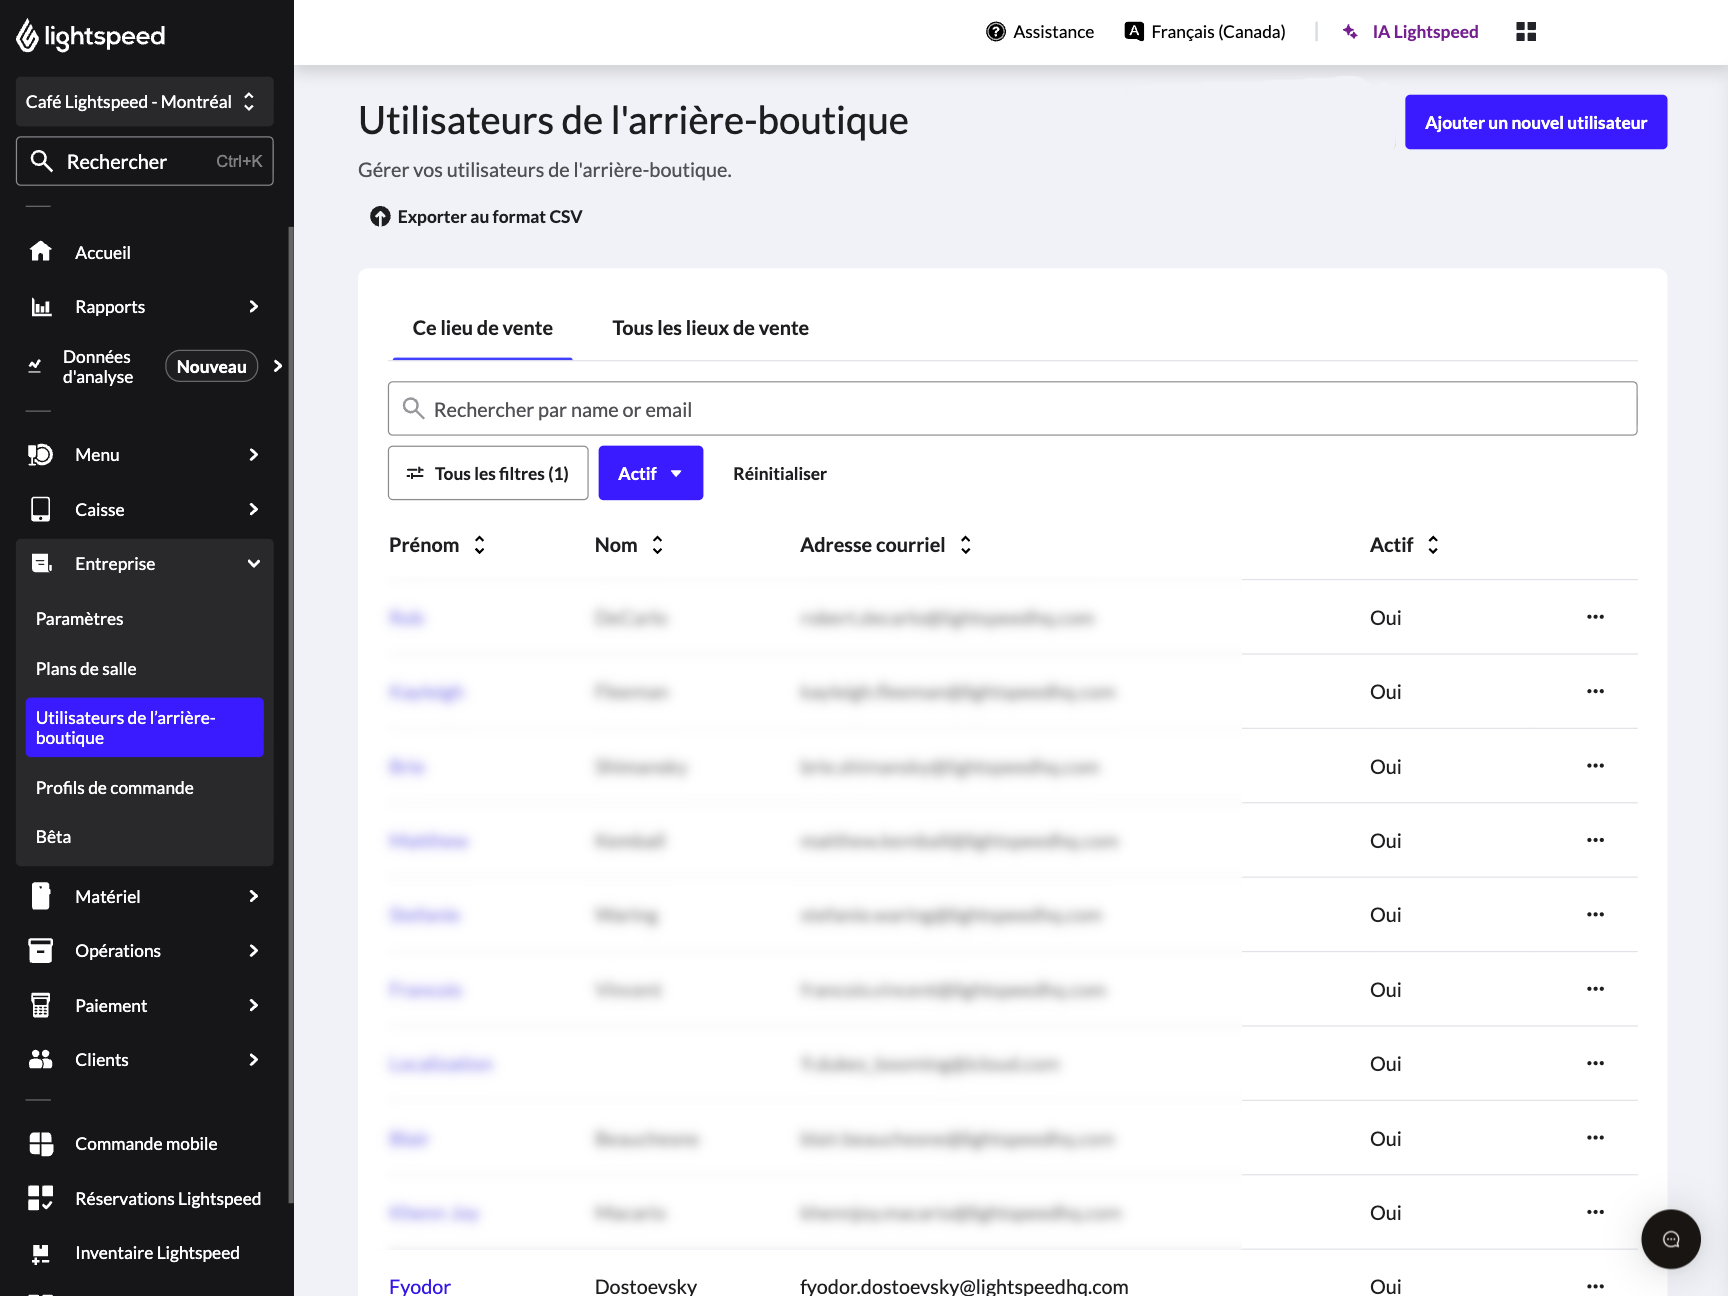Open the chat bubble widget

coord(1671,1239)
